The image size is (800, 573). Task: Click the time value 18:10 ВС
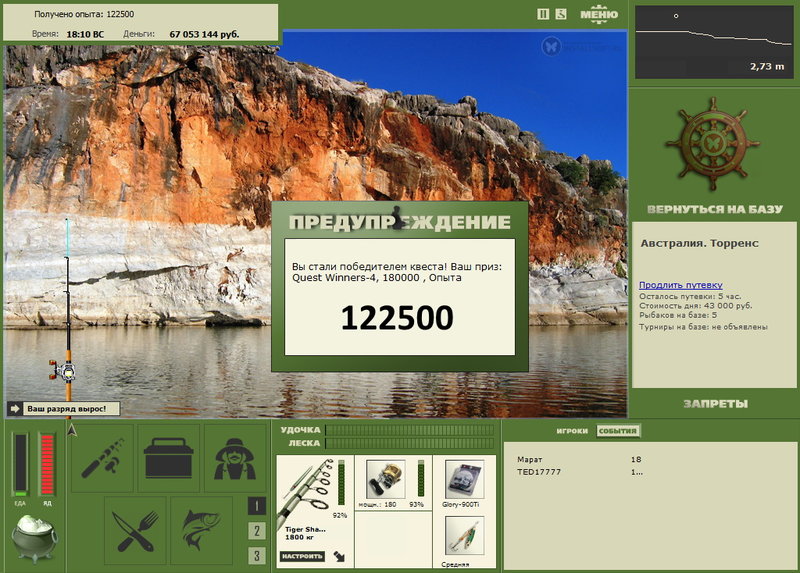click(85, 34)
